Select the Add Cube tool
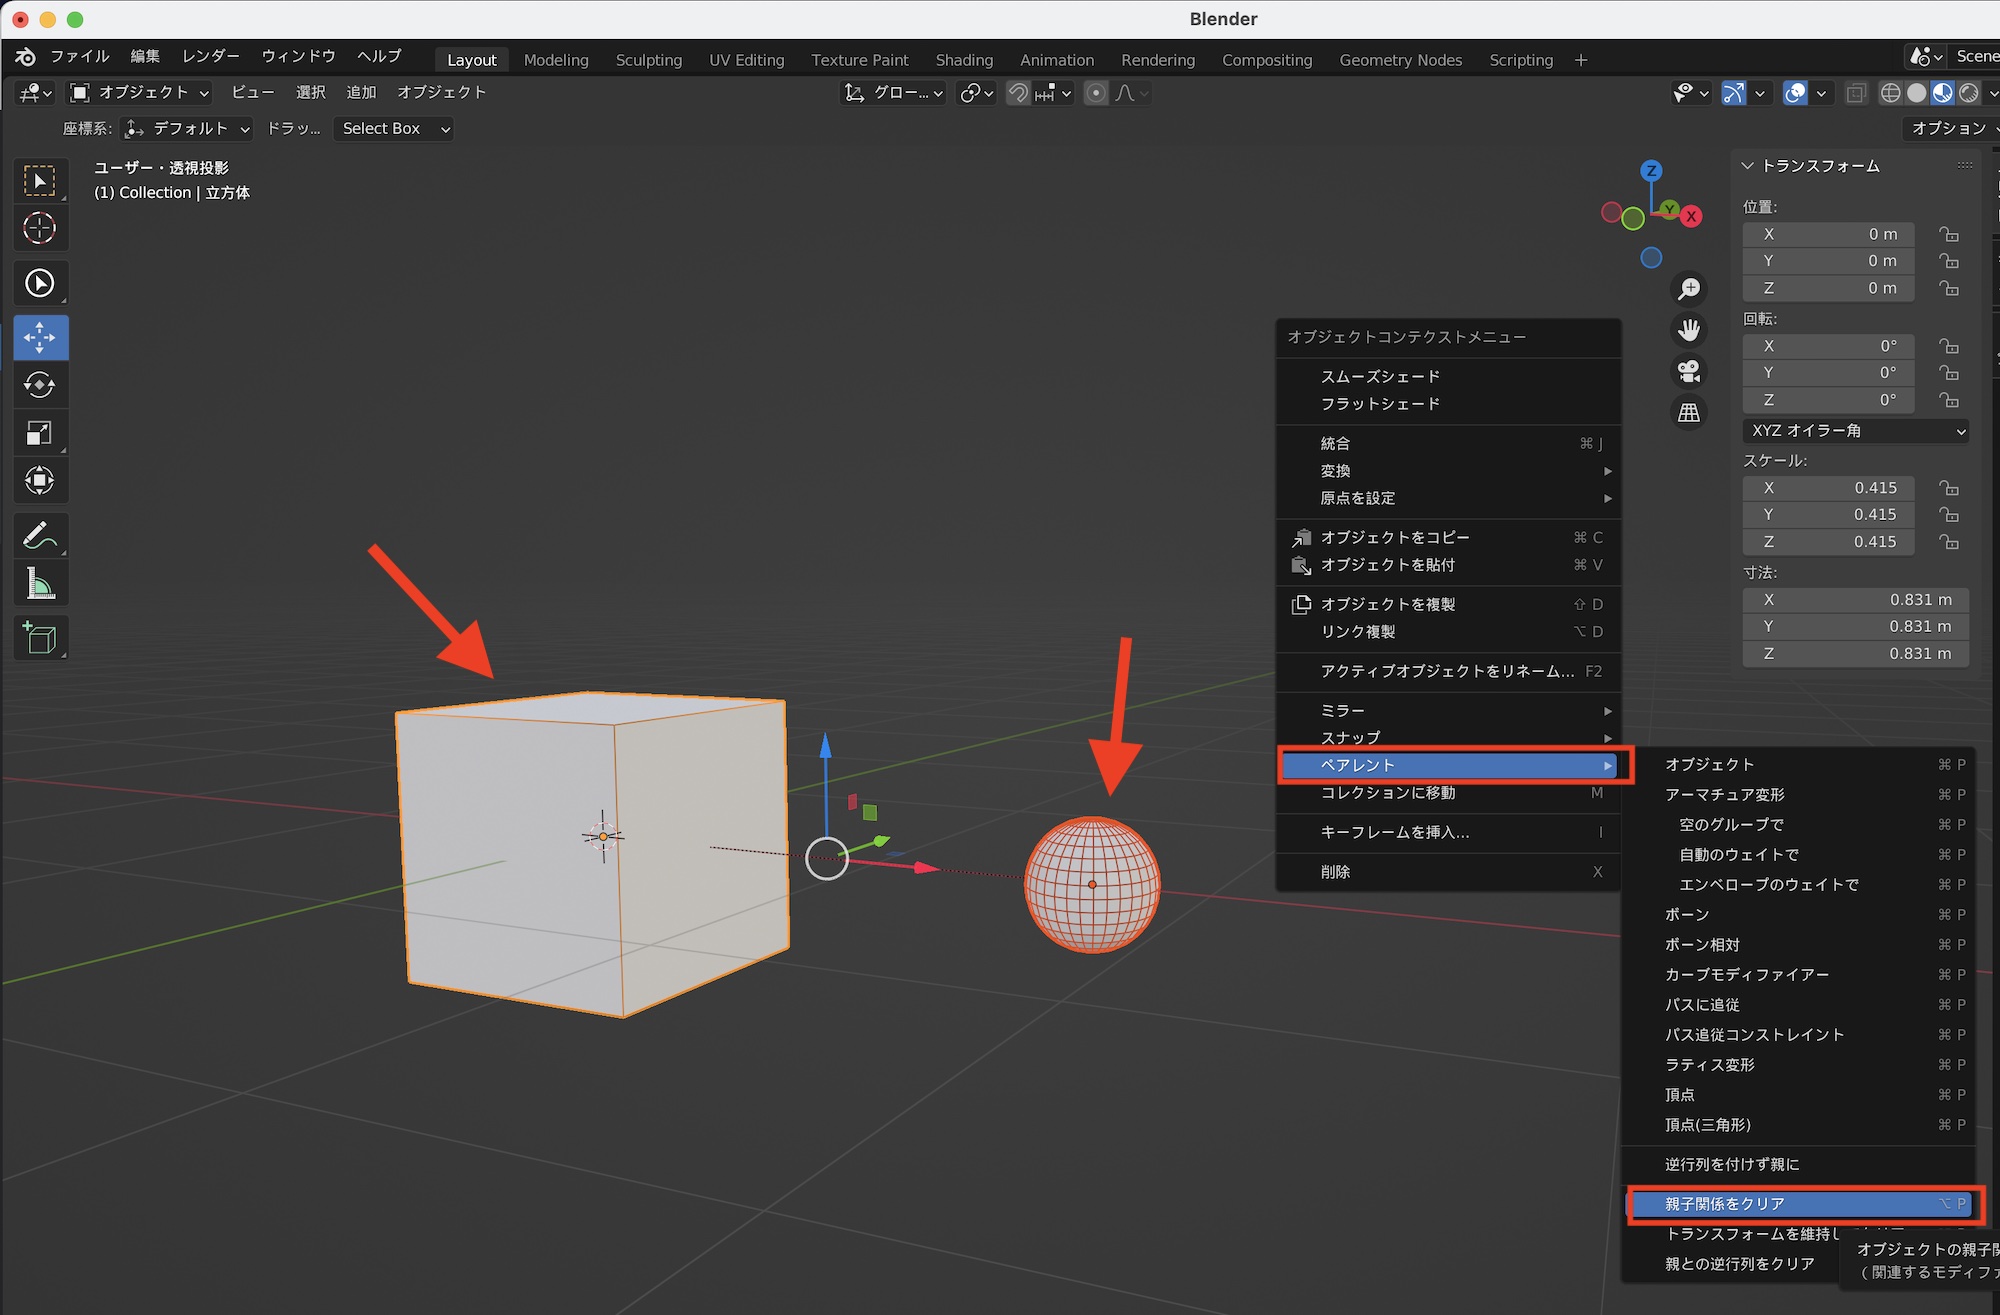Screen dimensions: 2000x1315 [40, 638]
